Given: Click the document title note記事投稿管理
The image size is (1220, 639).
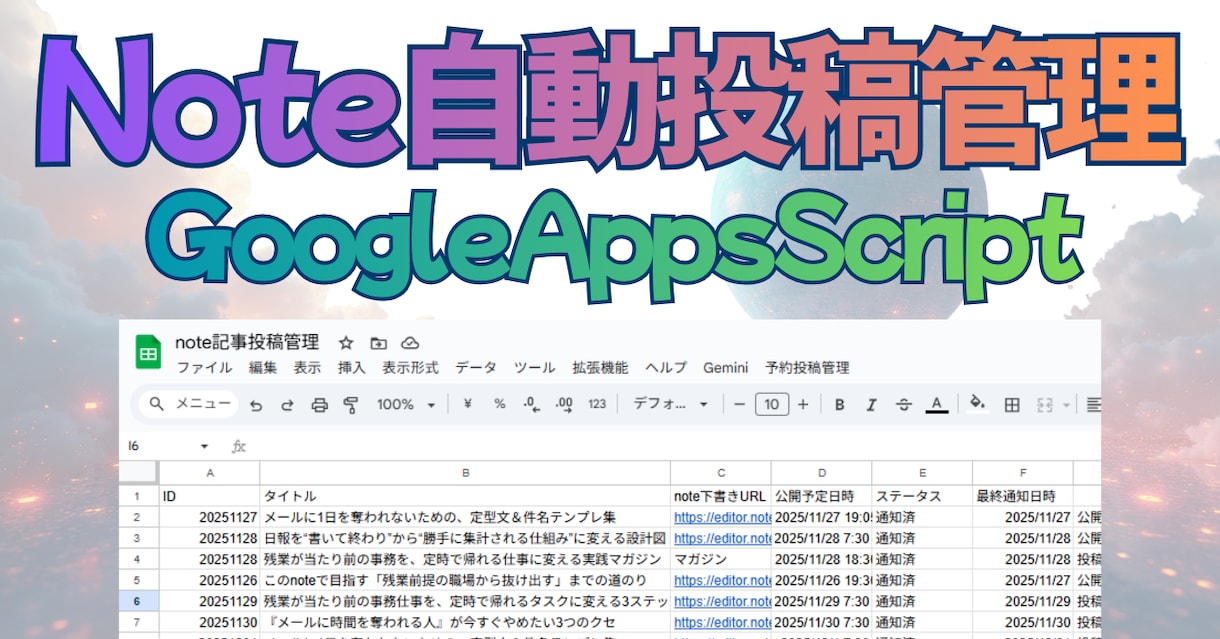Looking at the screenshot, I should pos(249,343).
